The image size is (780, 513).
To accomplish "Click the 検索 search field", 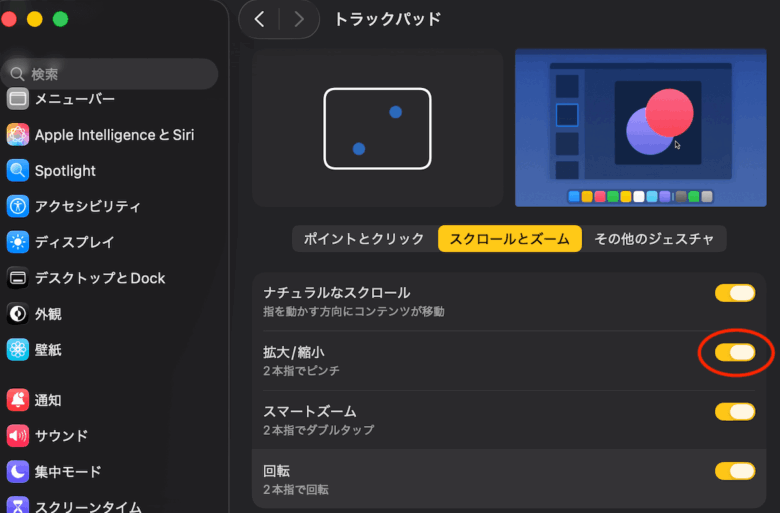I will [x=110, y=74].
